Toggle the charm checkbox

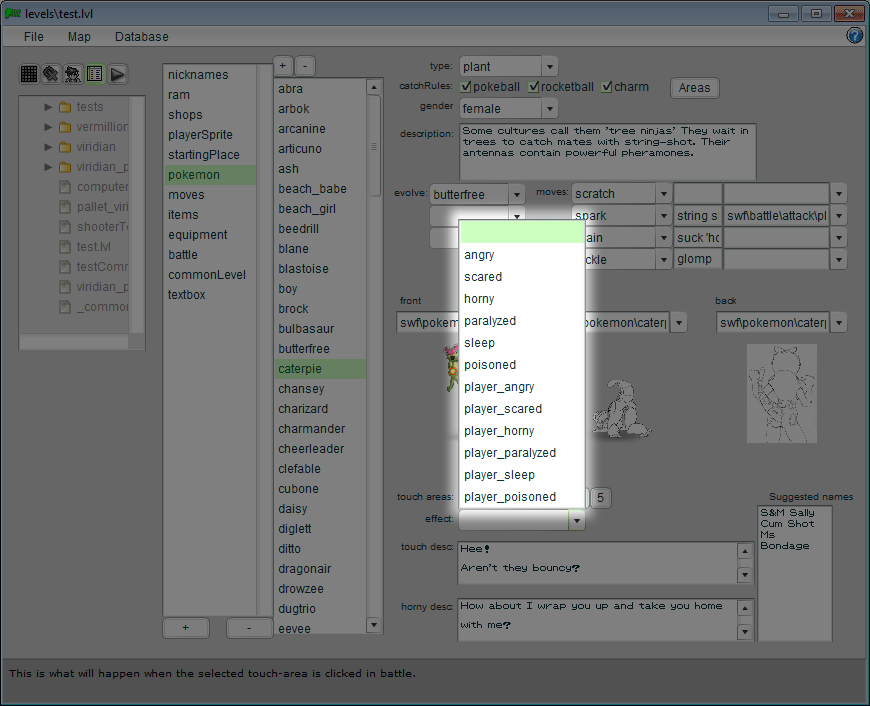[x=607, y=87]
